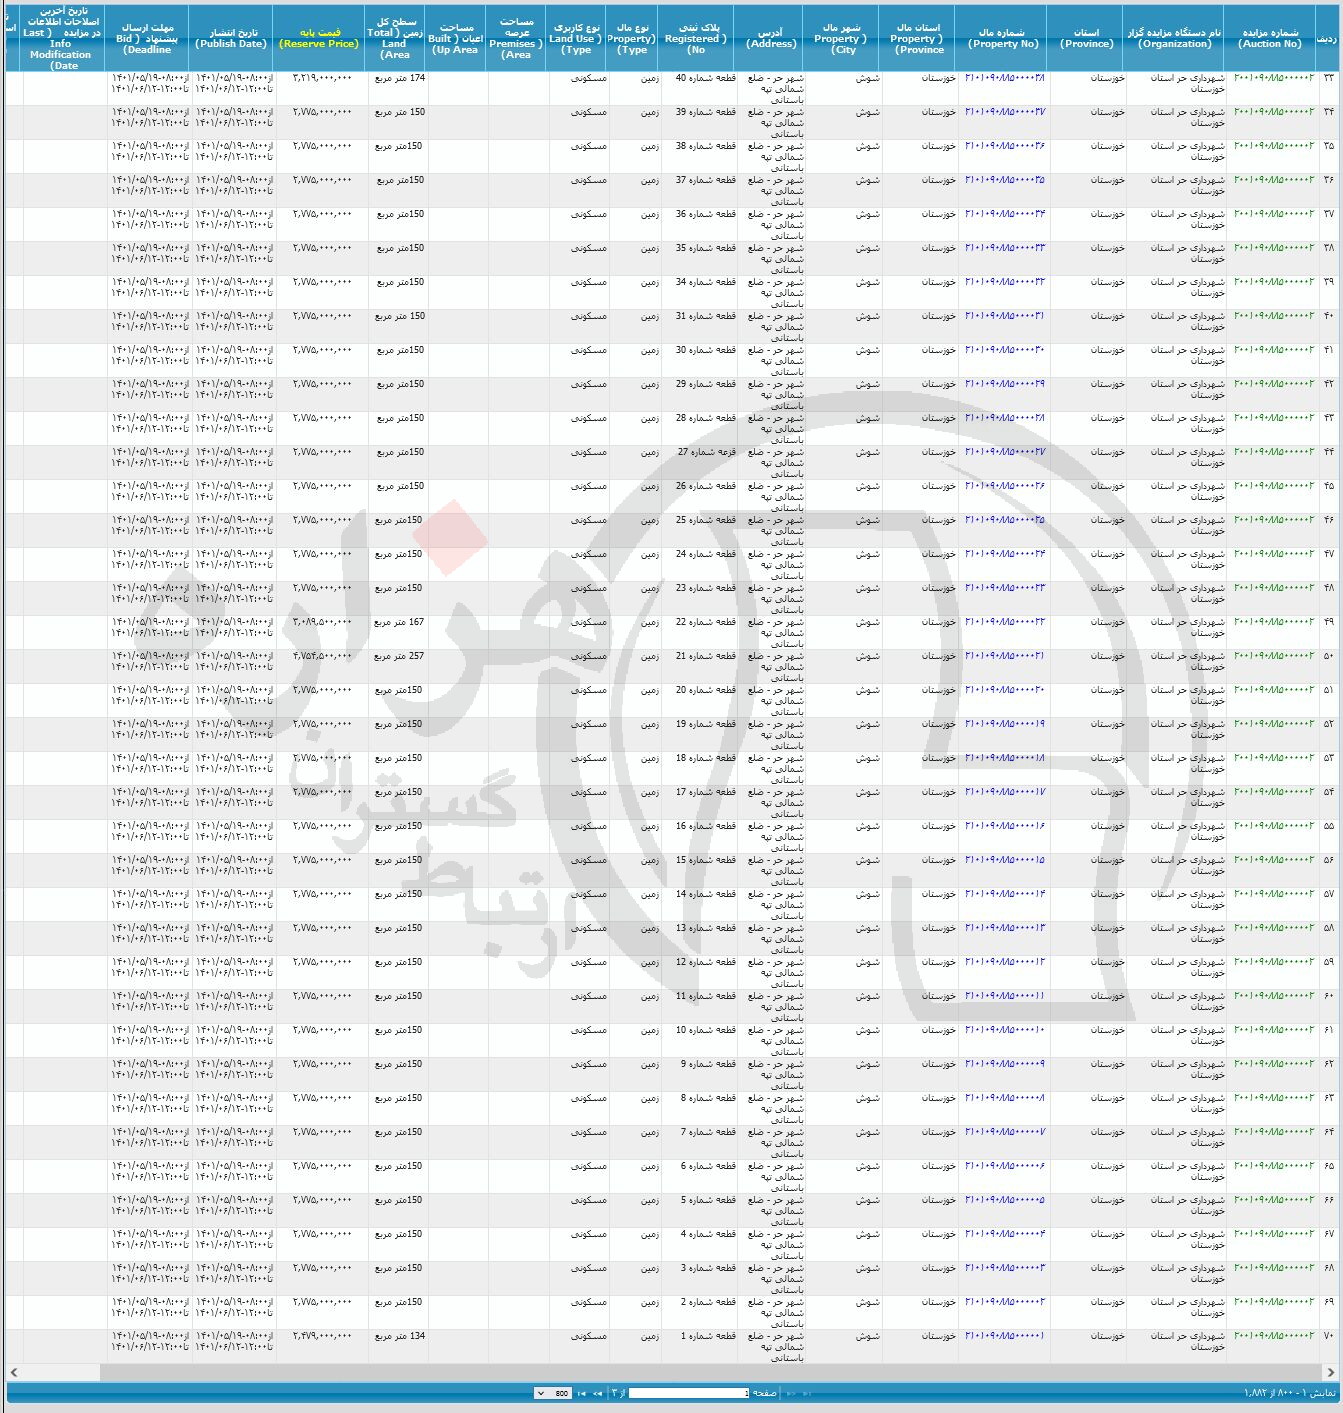Select the reserve price cell in row 70
The width and height of the screenshot is (1343, 1413).
(322, 1347)
